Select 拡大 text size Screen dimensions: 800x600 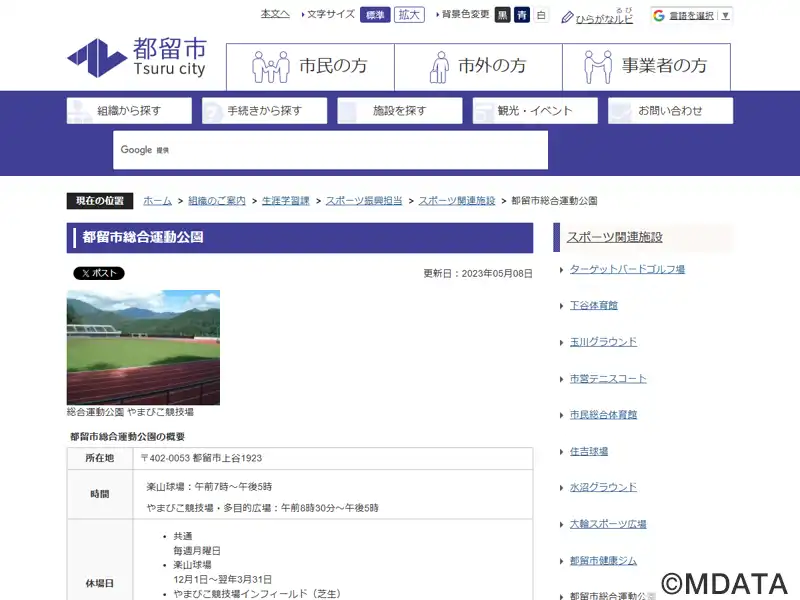point(409,15)
